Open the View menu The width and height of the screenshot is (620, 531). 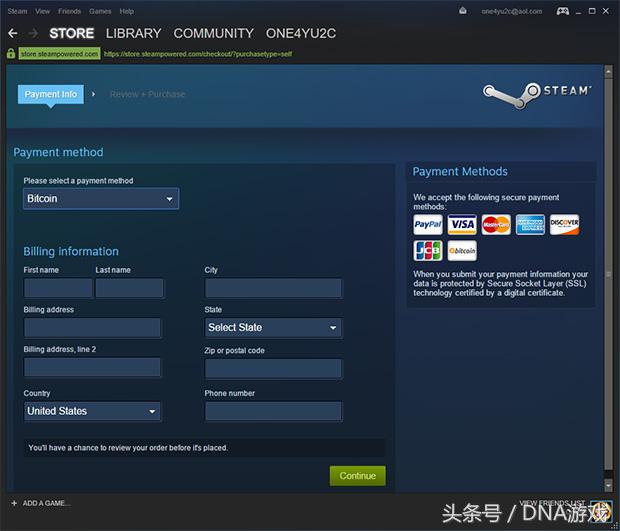(x=42, y=11)
